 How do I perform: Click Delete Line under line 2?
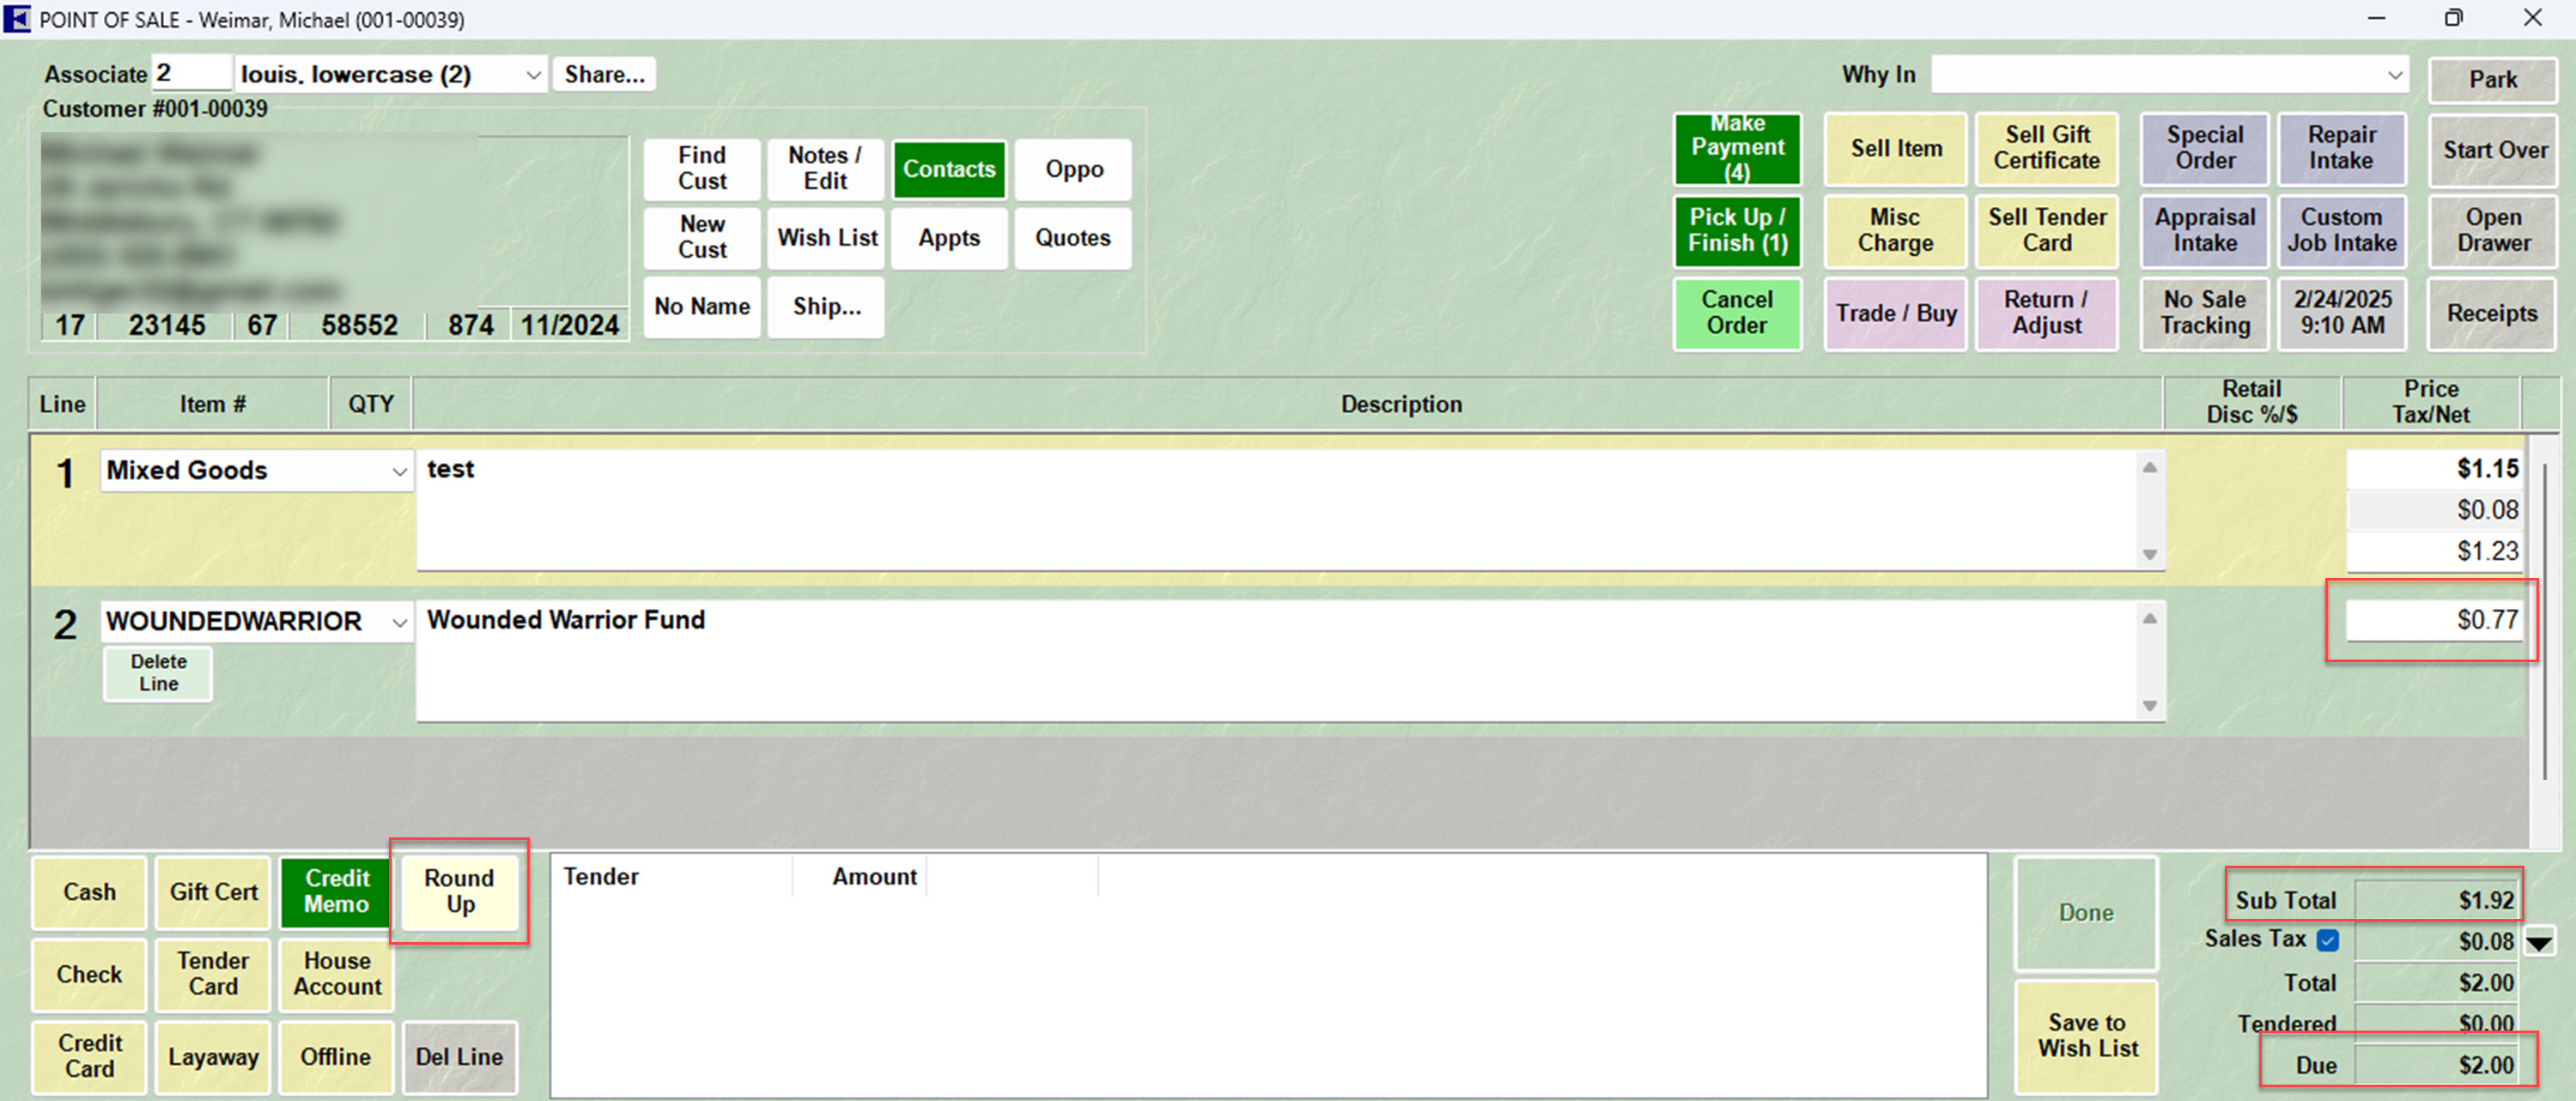[x=158, y=673]
